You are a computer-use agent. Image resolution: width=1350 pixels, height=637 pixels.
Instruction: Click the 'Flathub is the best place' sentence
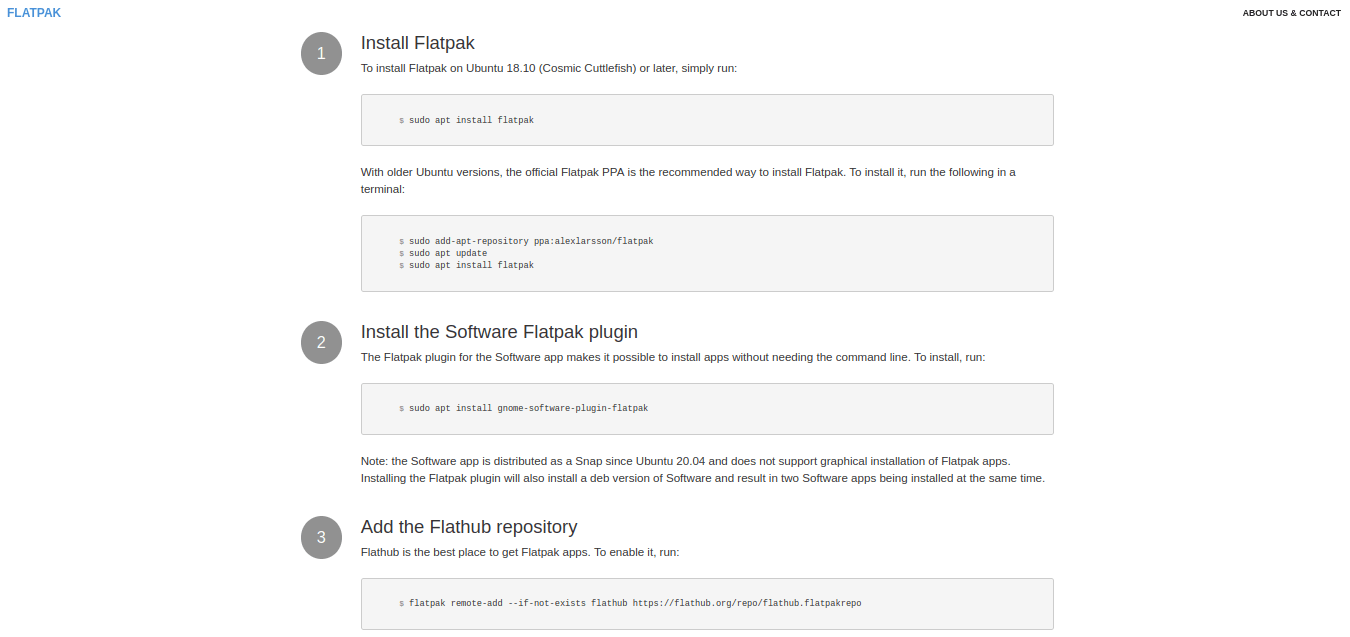pos(519,552)
